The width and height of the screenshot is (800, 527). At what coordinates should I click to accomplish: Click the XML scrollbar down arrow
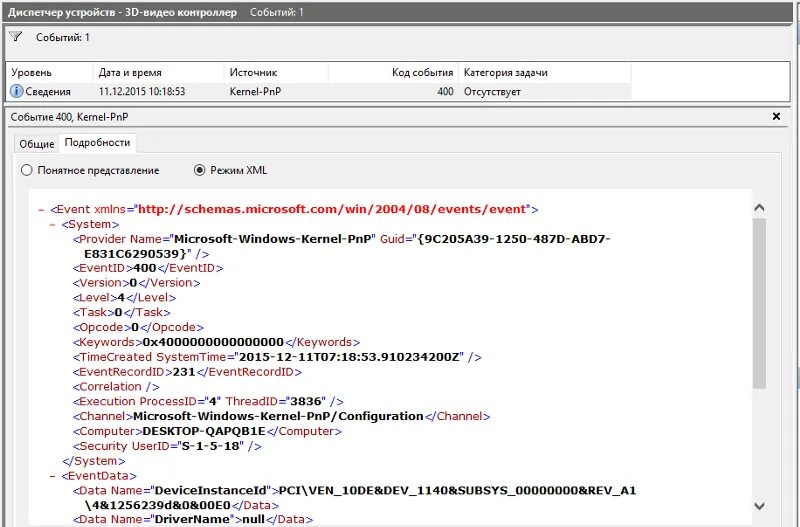tap(759, 506)
